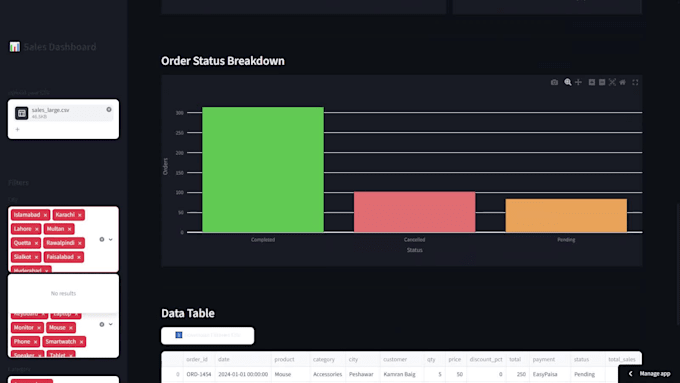Reset chart axes with home icon
Image resolution: width=680 pixels, height=383 pixels.
622,82
